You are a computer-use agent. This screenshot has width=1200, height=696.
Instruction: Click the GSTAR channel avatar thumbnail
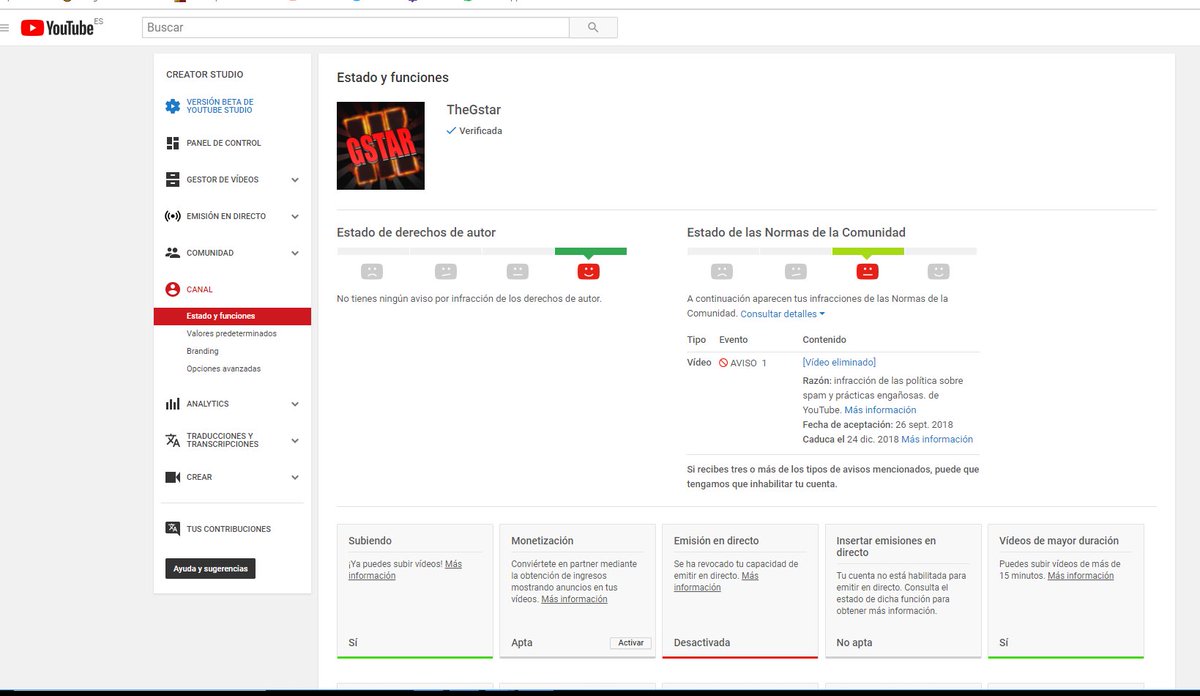tap(381, 146)
